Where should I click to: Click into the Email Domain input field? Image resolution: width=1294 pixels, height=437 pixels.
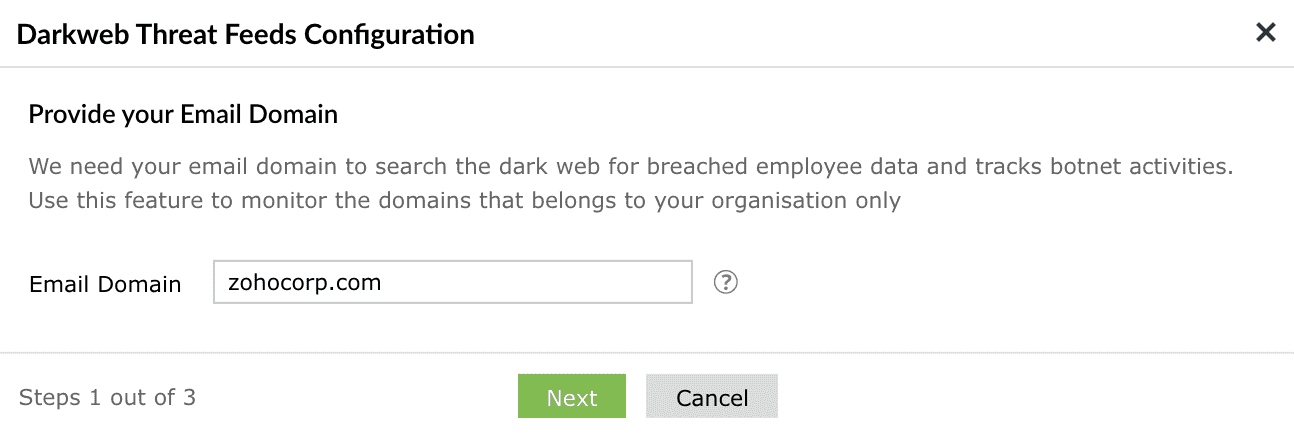pos(452,283)
